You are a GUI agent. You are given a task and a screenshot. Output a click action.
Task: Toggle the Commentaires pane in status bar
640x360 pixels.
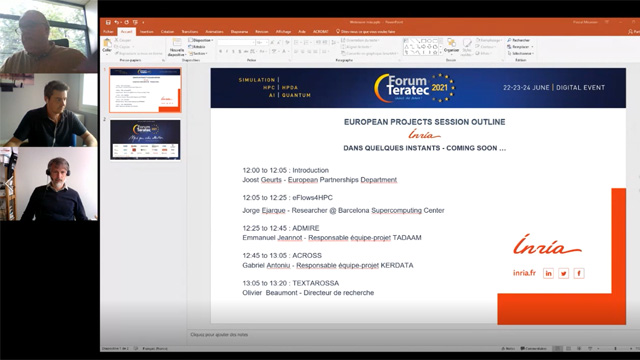534,349
